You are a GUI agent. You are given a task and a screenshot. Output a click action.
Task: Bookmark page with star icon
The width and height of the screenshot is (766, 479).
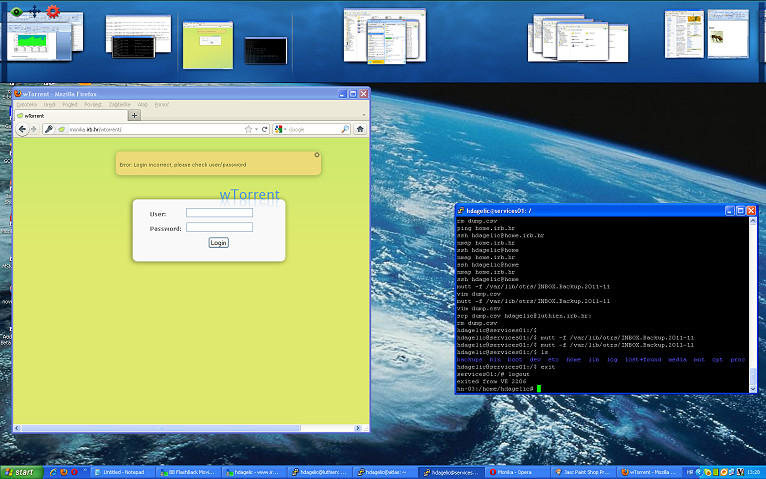pyautogui.click(x=248, y=129)
